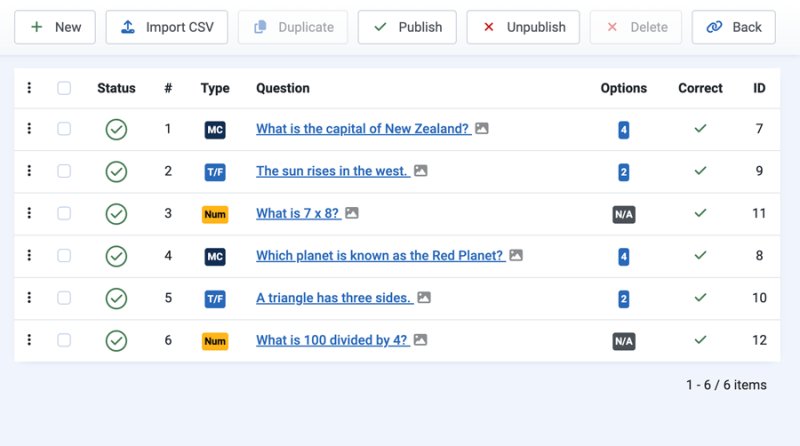
Task: Open the Red Planet question link
Action: 380,256
